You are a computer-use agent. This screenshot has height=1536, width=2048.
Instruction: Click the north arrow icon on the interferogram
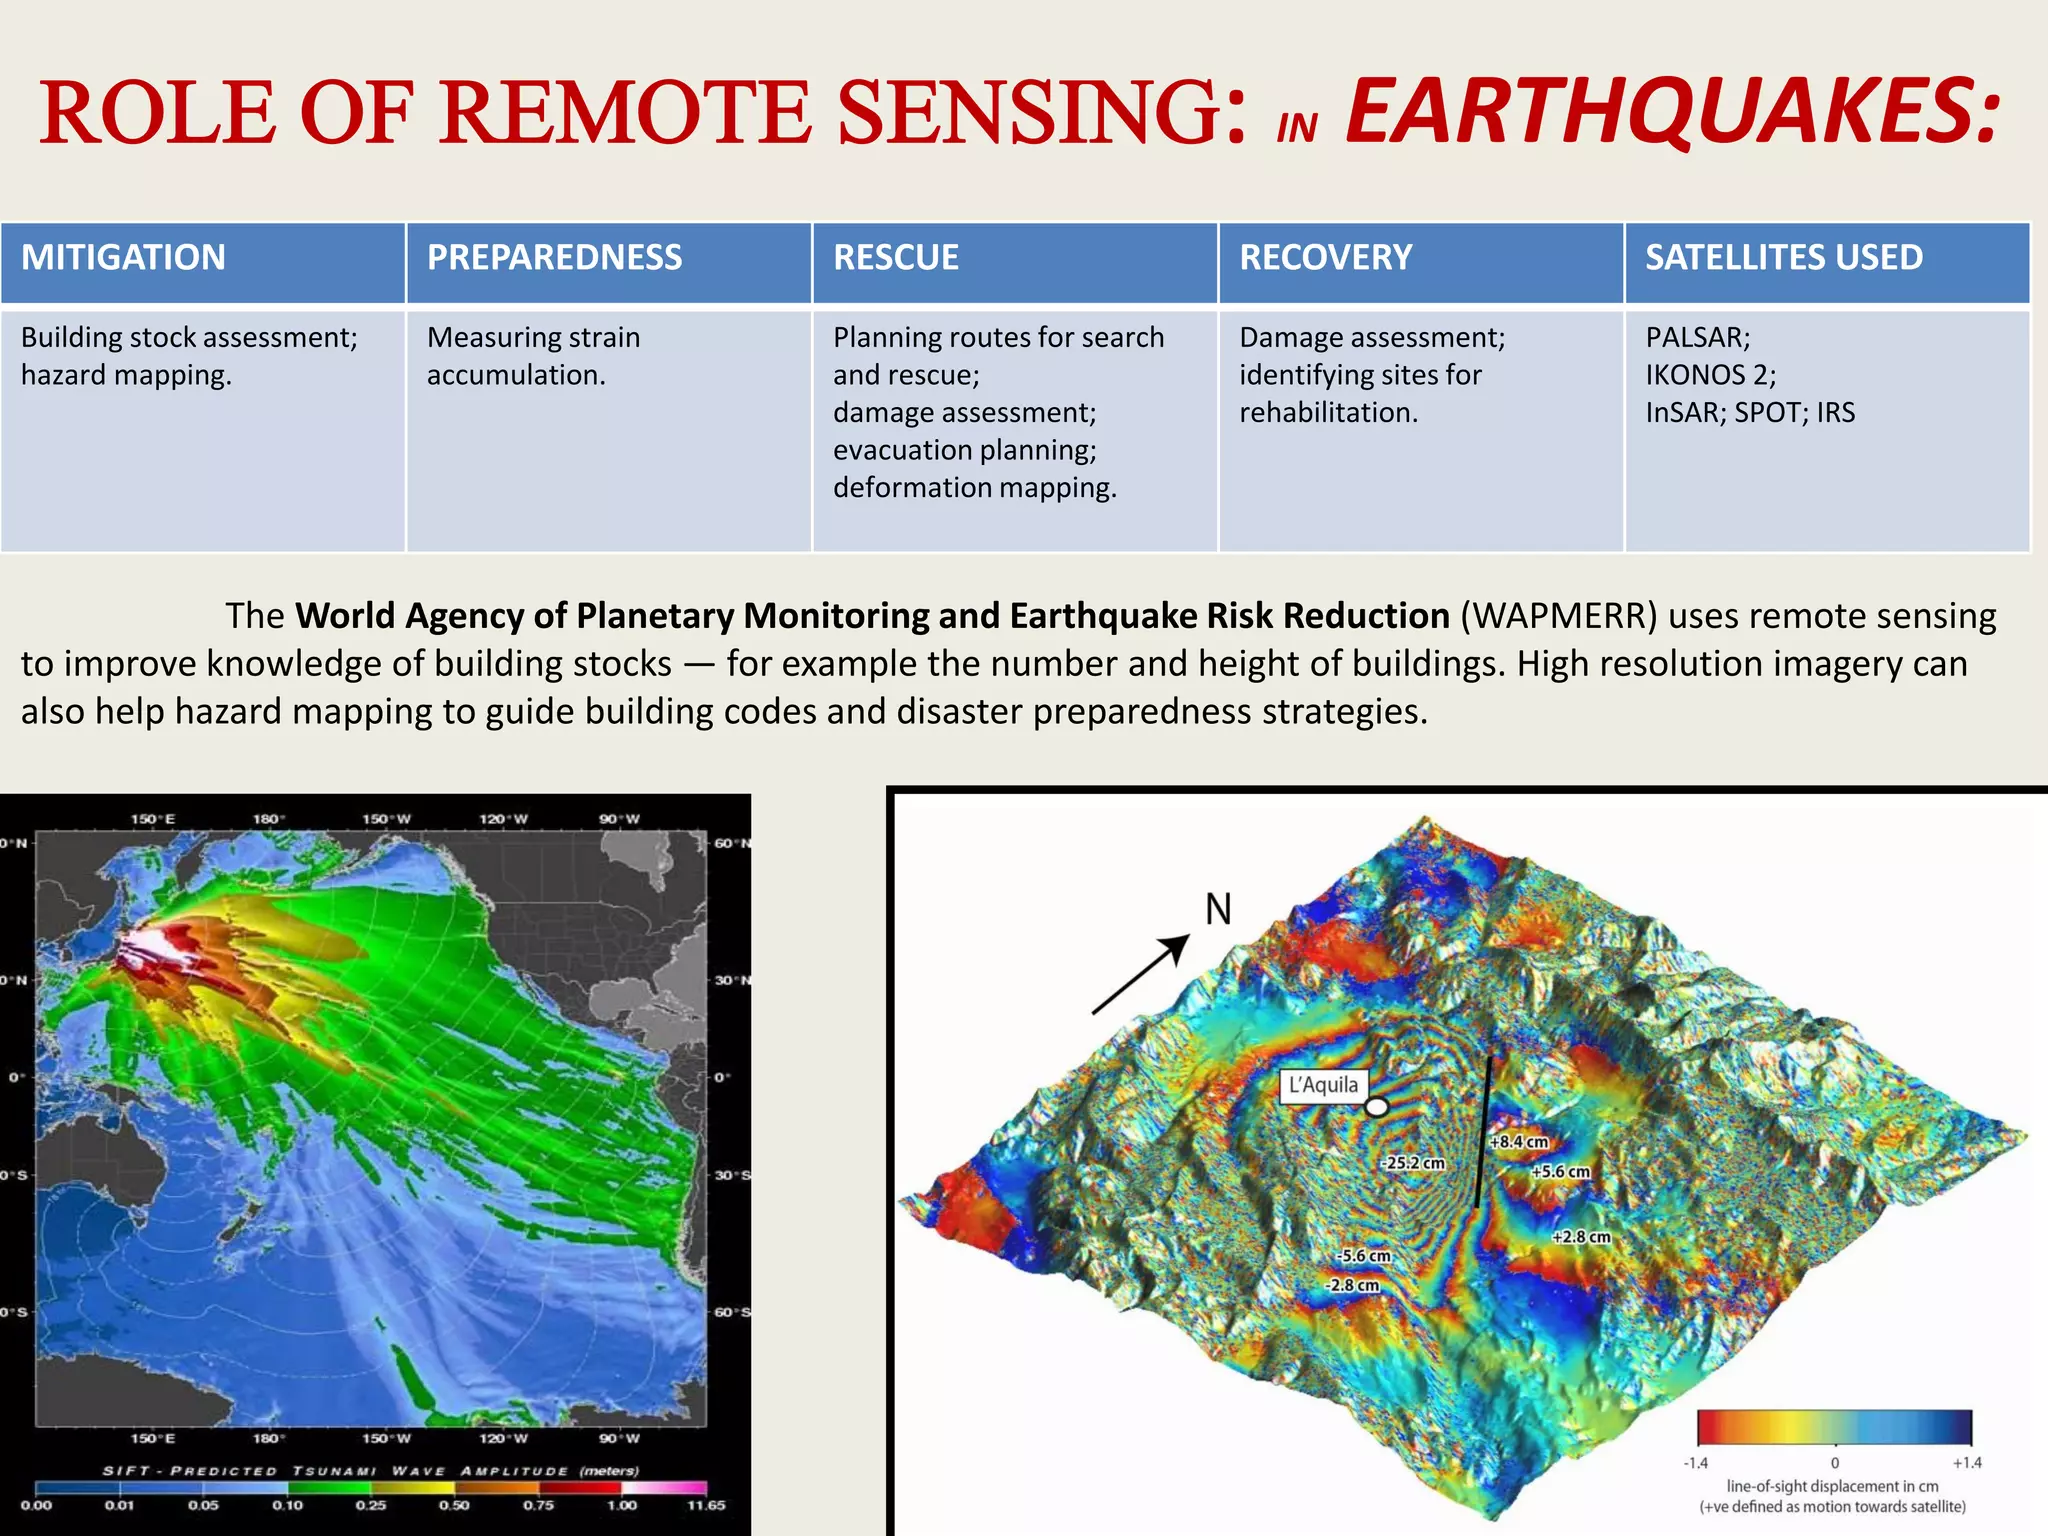1143,973
